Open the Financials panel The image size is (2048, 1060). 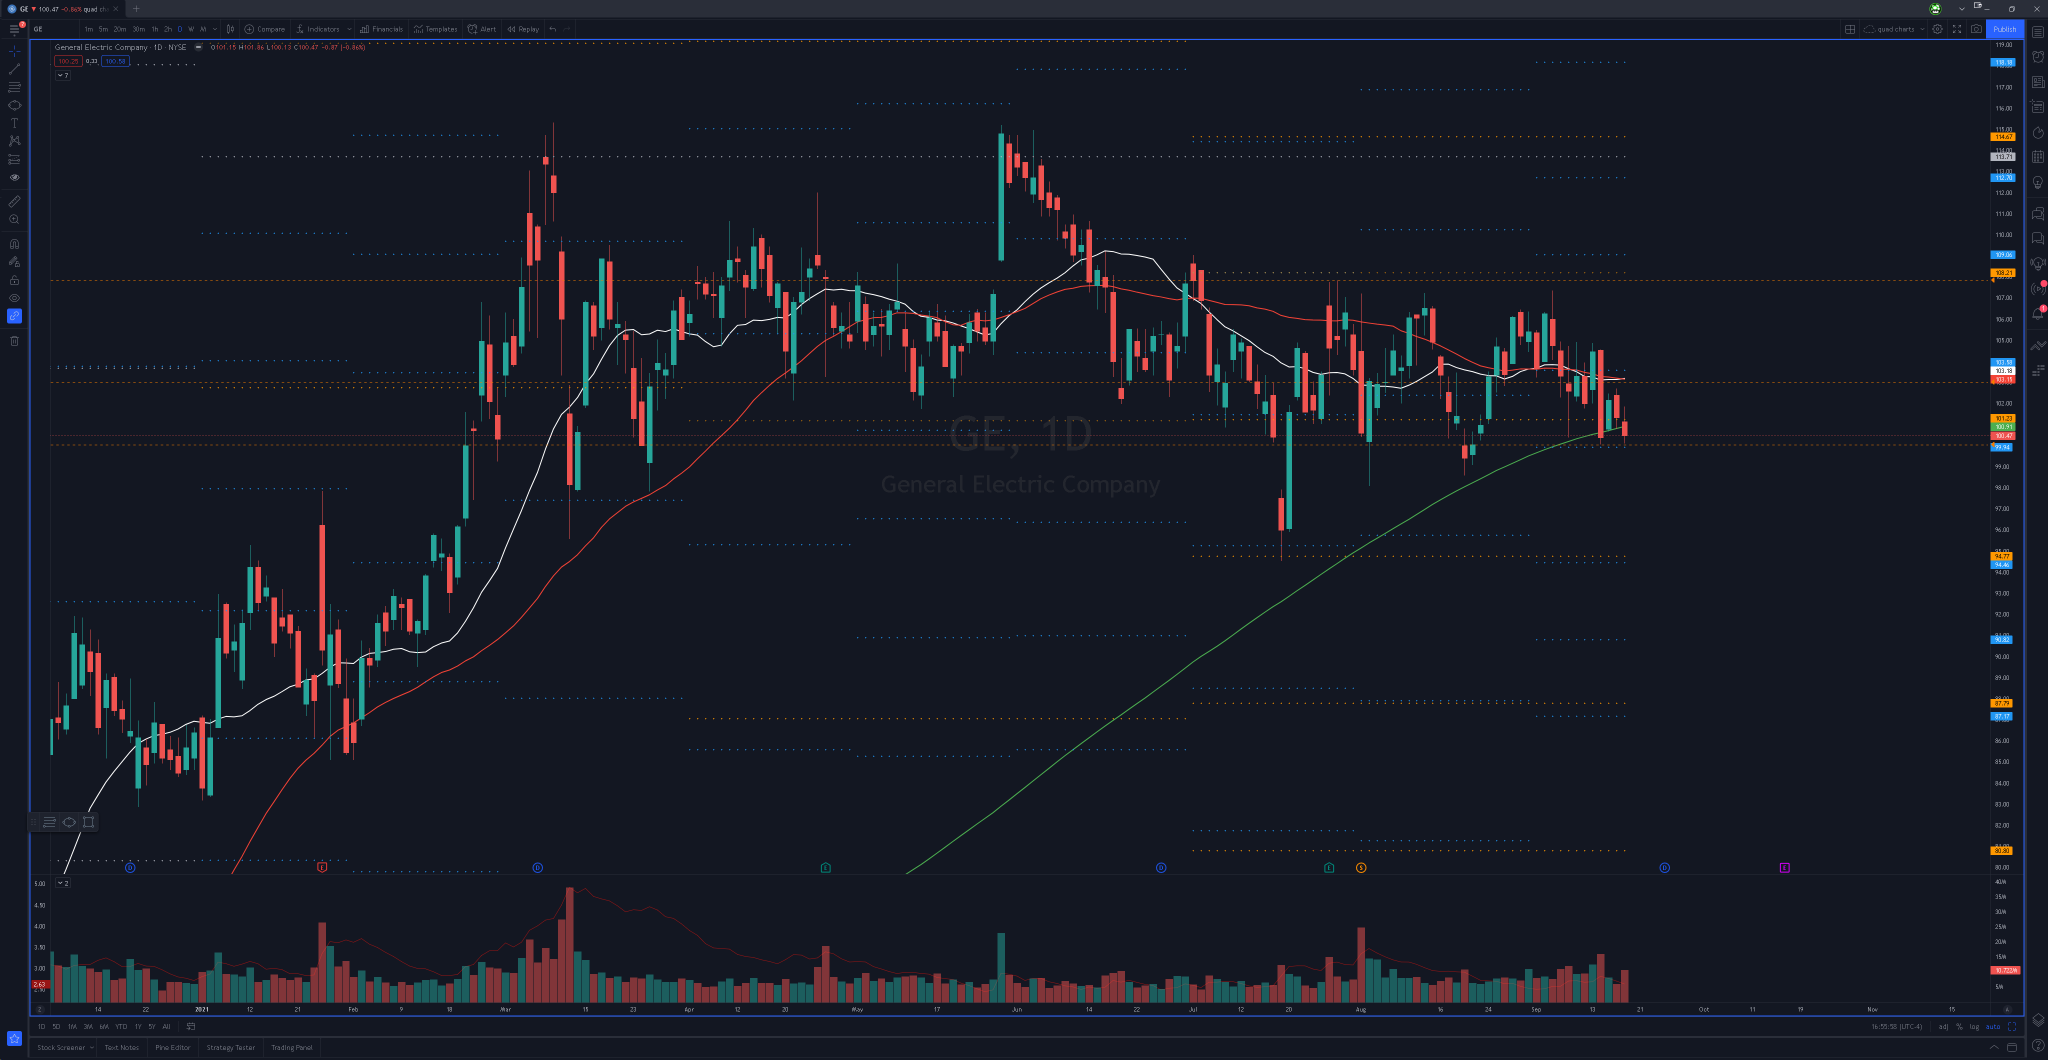pos(382,29)
